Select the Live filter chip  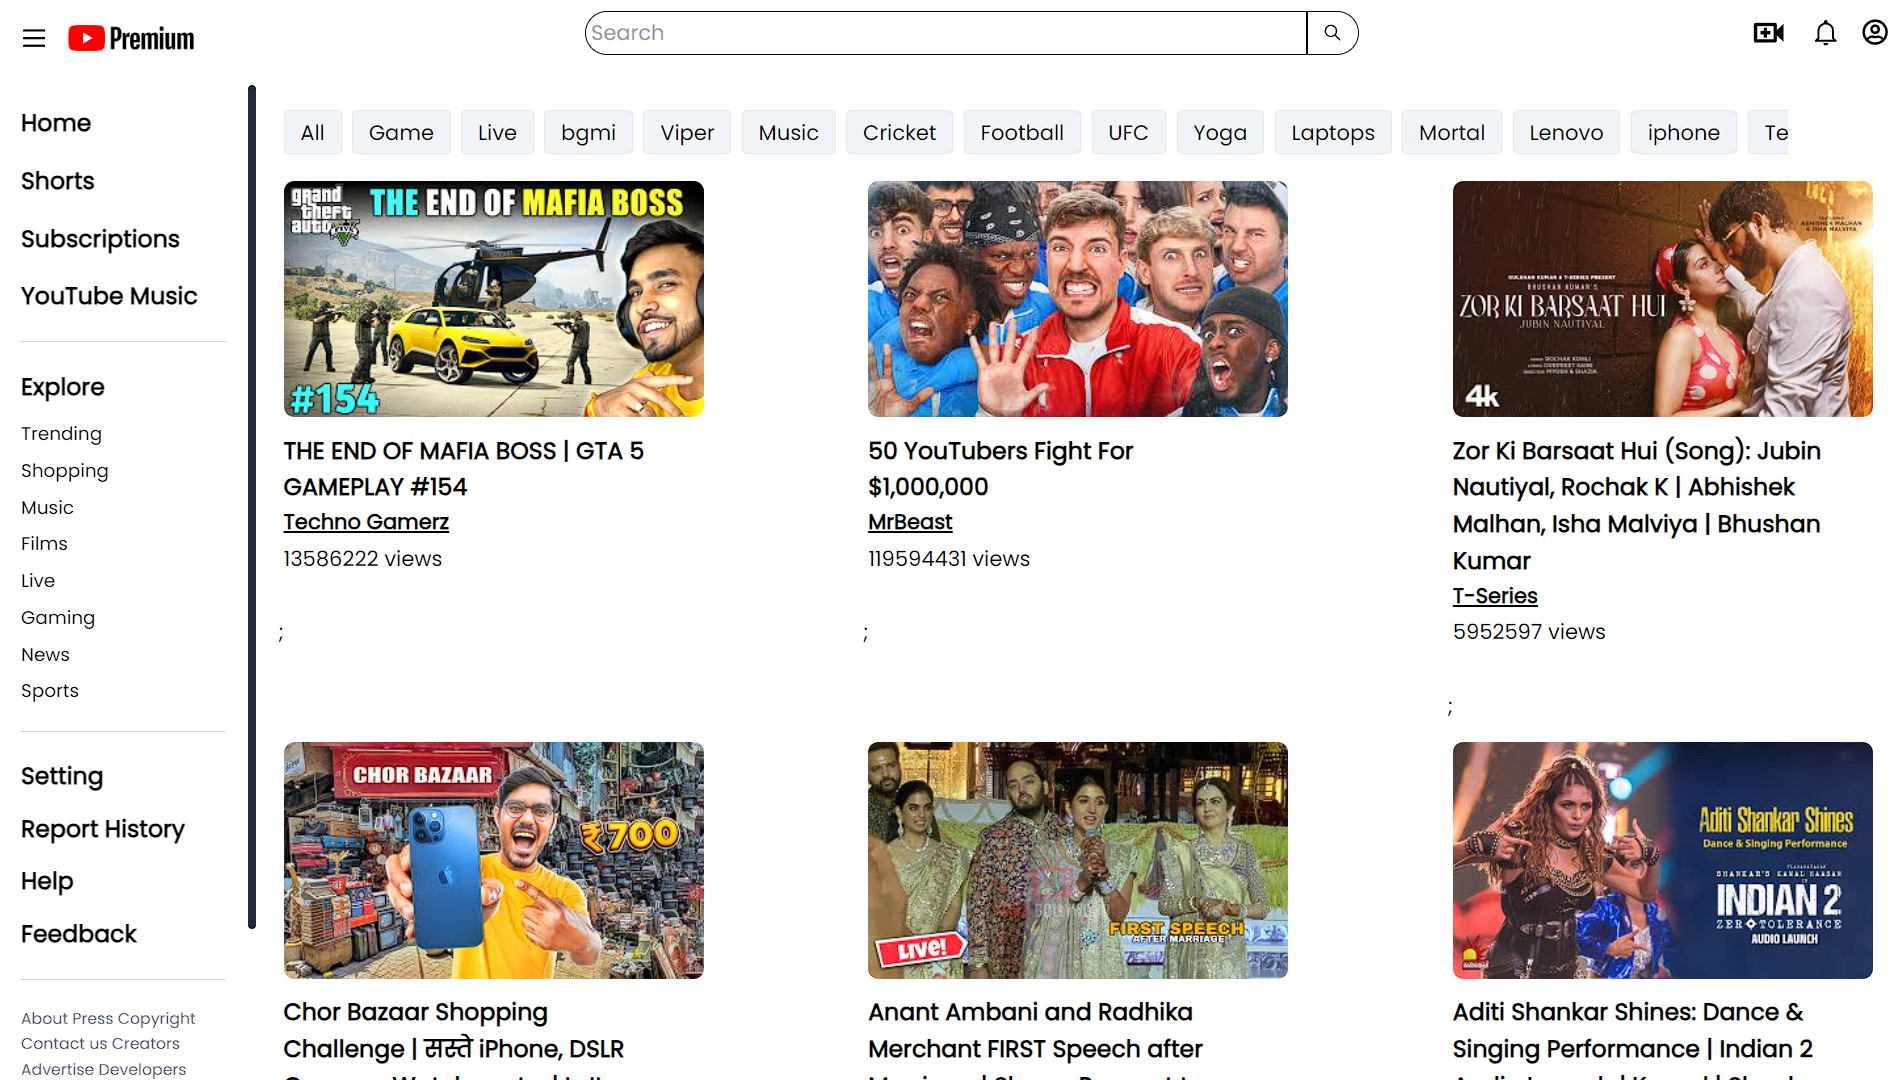(x=497, y=132)
